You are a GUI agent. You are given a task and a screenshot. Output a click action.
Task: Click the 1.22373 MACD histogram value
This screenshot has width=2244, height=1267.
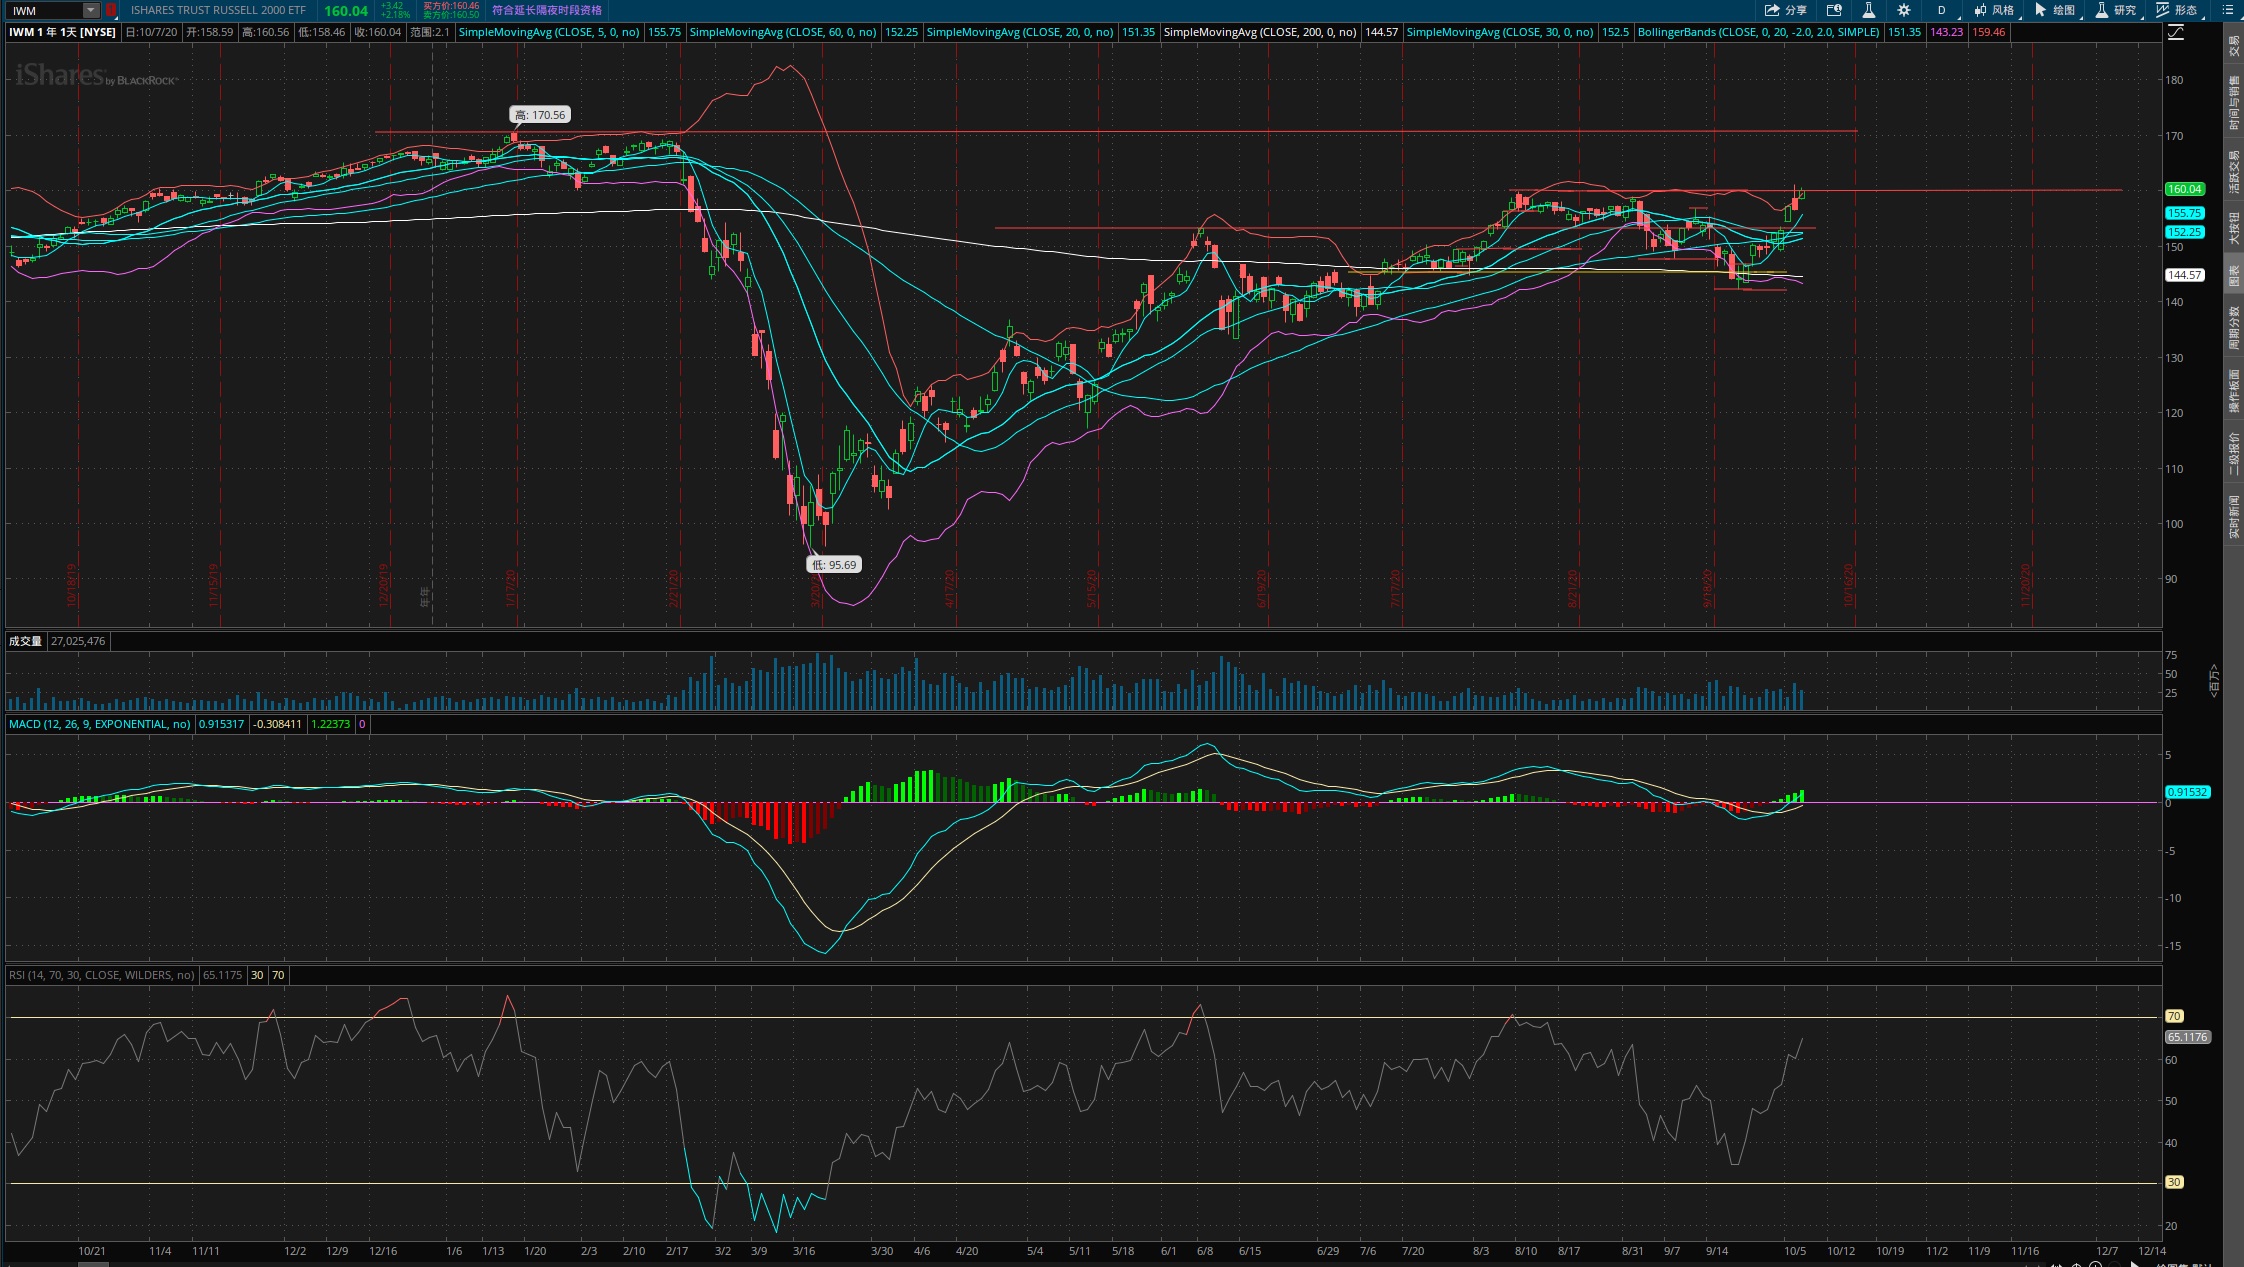(x=331, y=724)
